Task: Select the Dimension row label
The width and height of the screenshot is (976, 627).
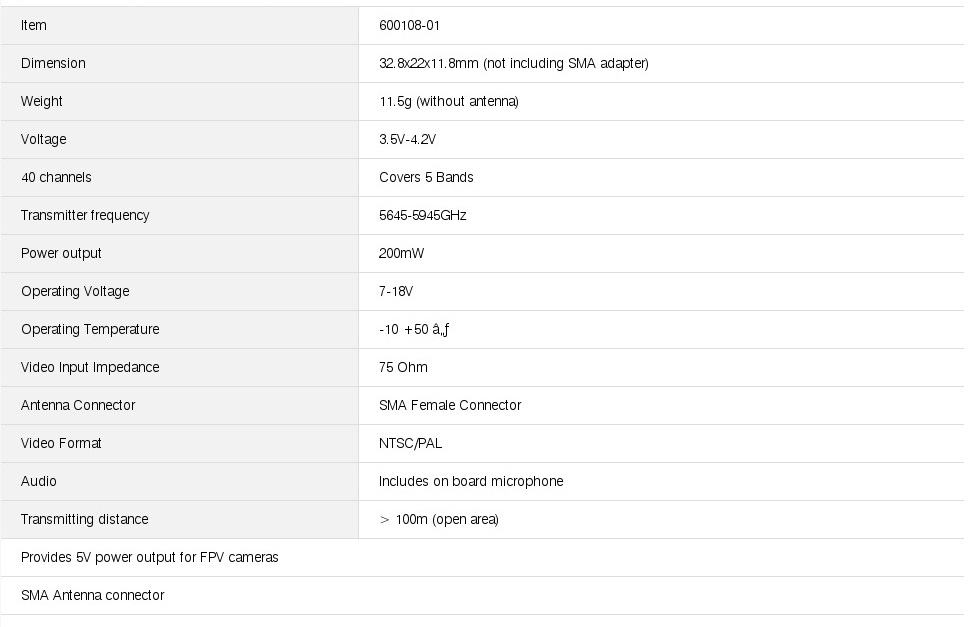Action: tap(53, 63)
